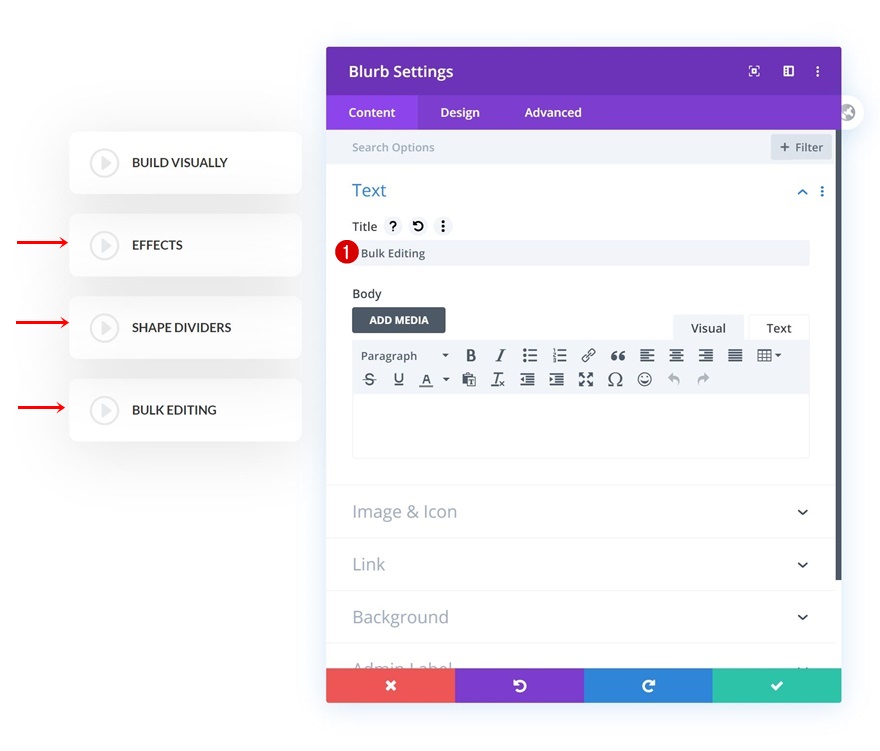The height and width of the screenshot is (751, 880).
Task: Open the Blurb Settings more options menu
Action: coord(818,71)
